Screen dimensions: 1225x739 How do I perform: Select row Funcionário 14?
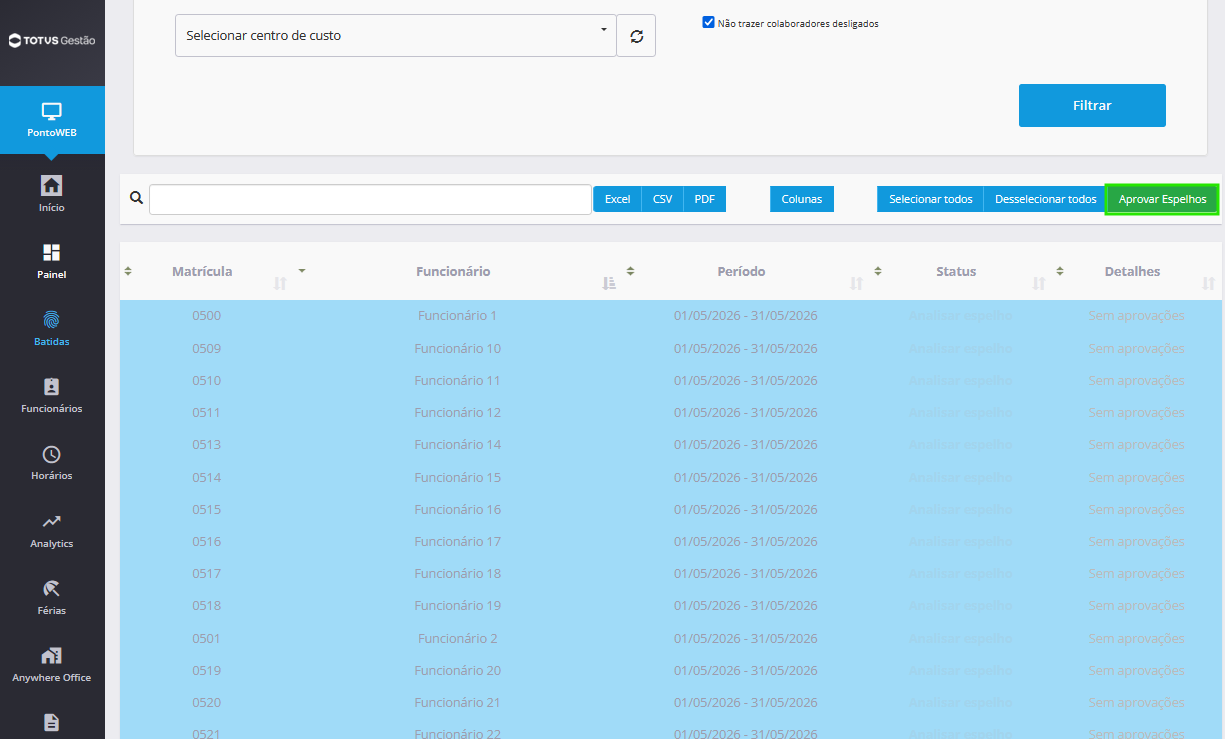click(x=671, y=444)
